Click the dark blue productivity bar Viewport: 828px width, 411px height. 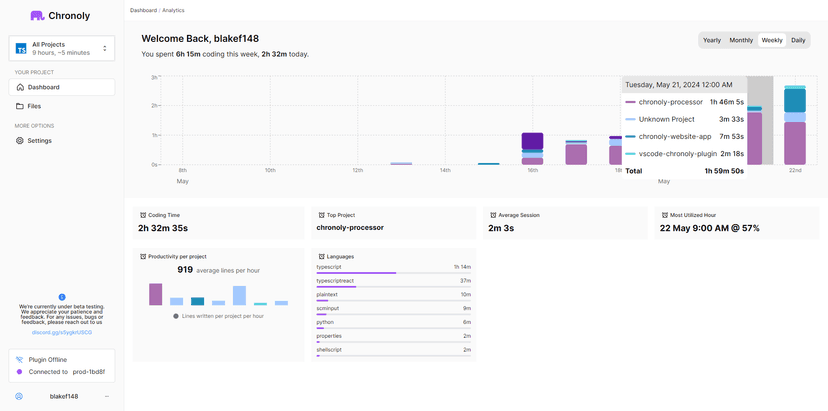click(197, 301)
